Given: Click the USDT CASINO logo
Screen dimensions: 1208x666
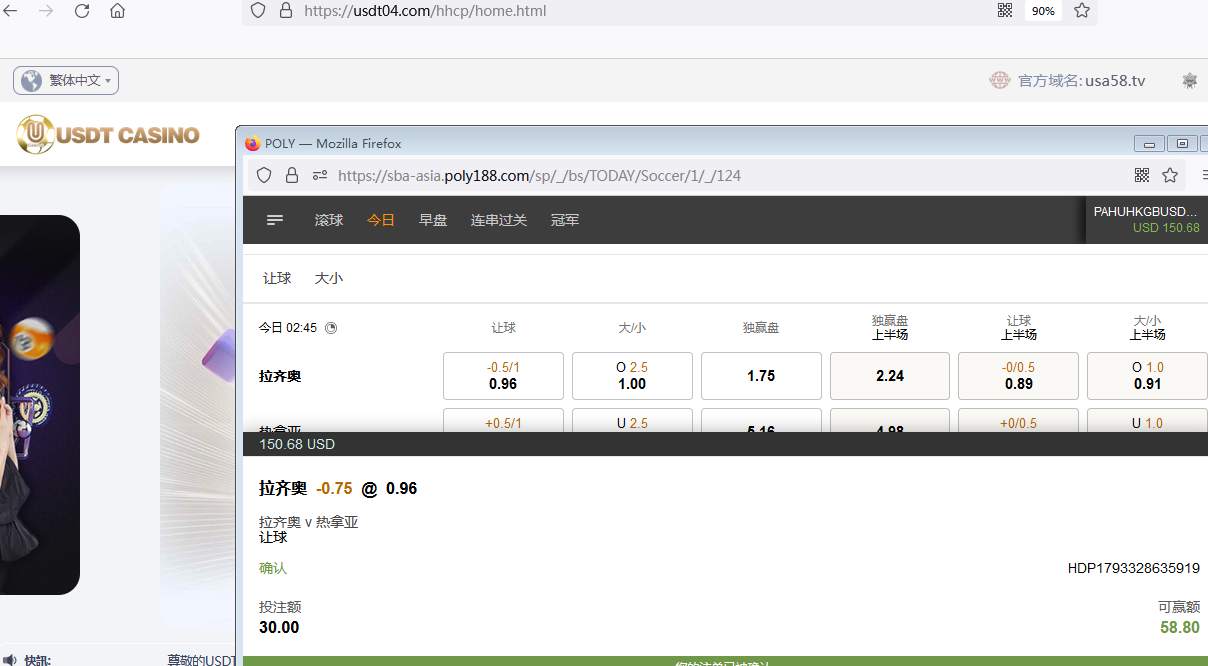Looking at the screenshot, I should (108, 134).
